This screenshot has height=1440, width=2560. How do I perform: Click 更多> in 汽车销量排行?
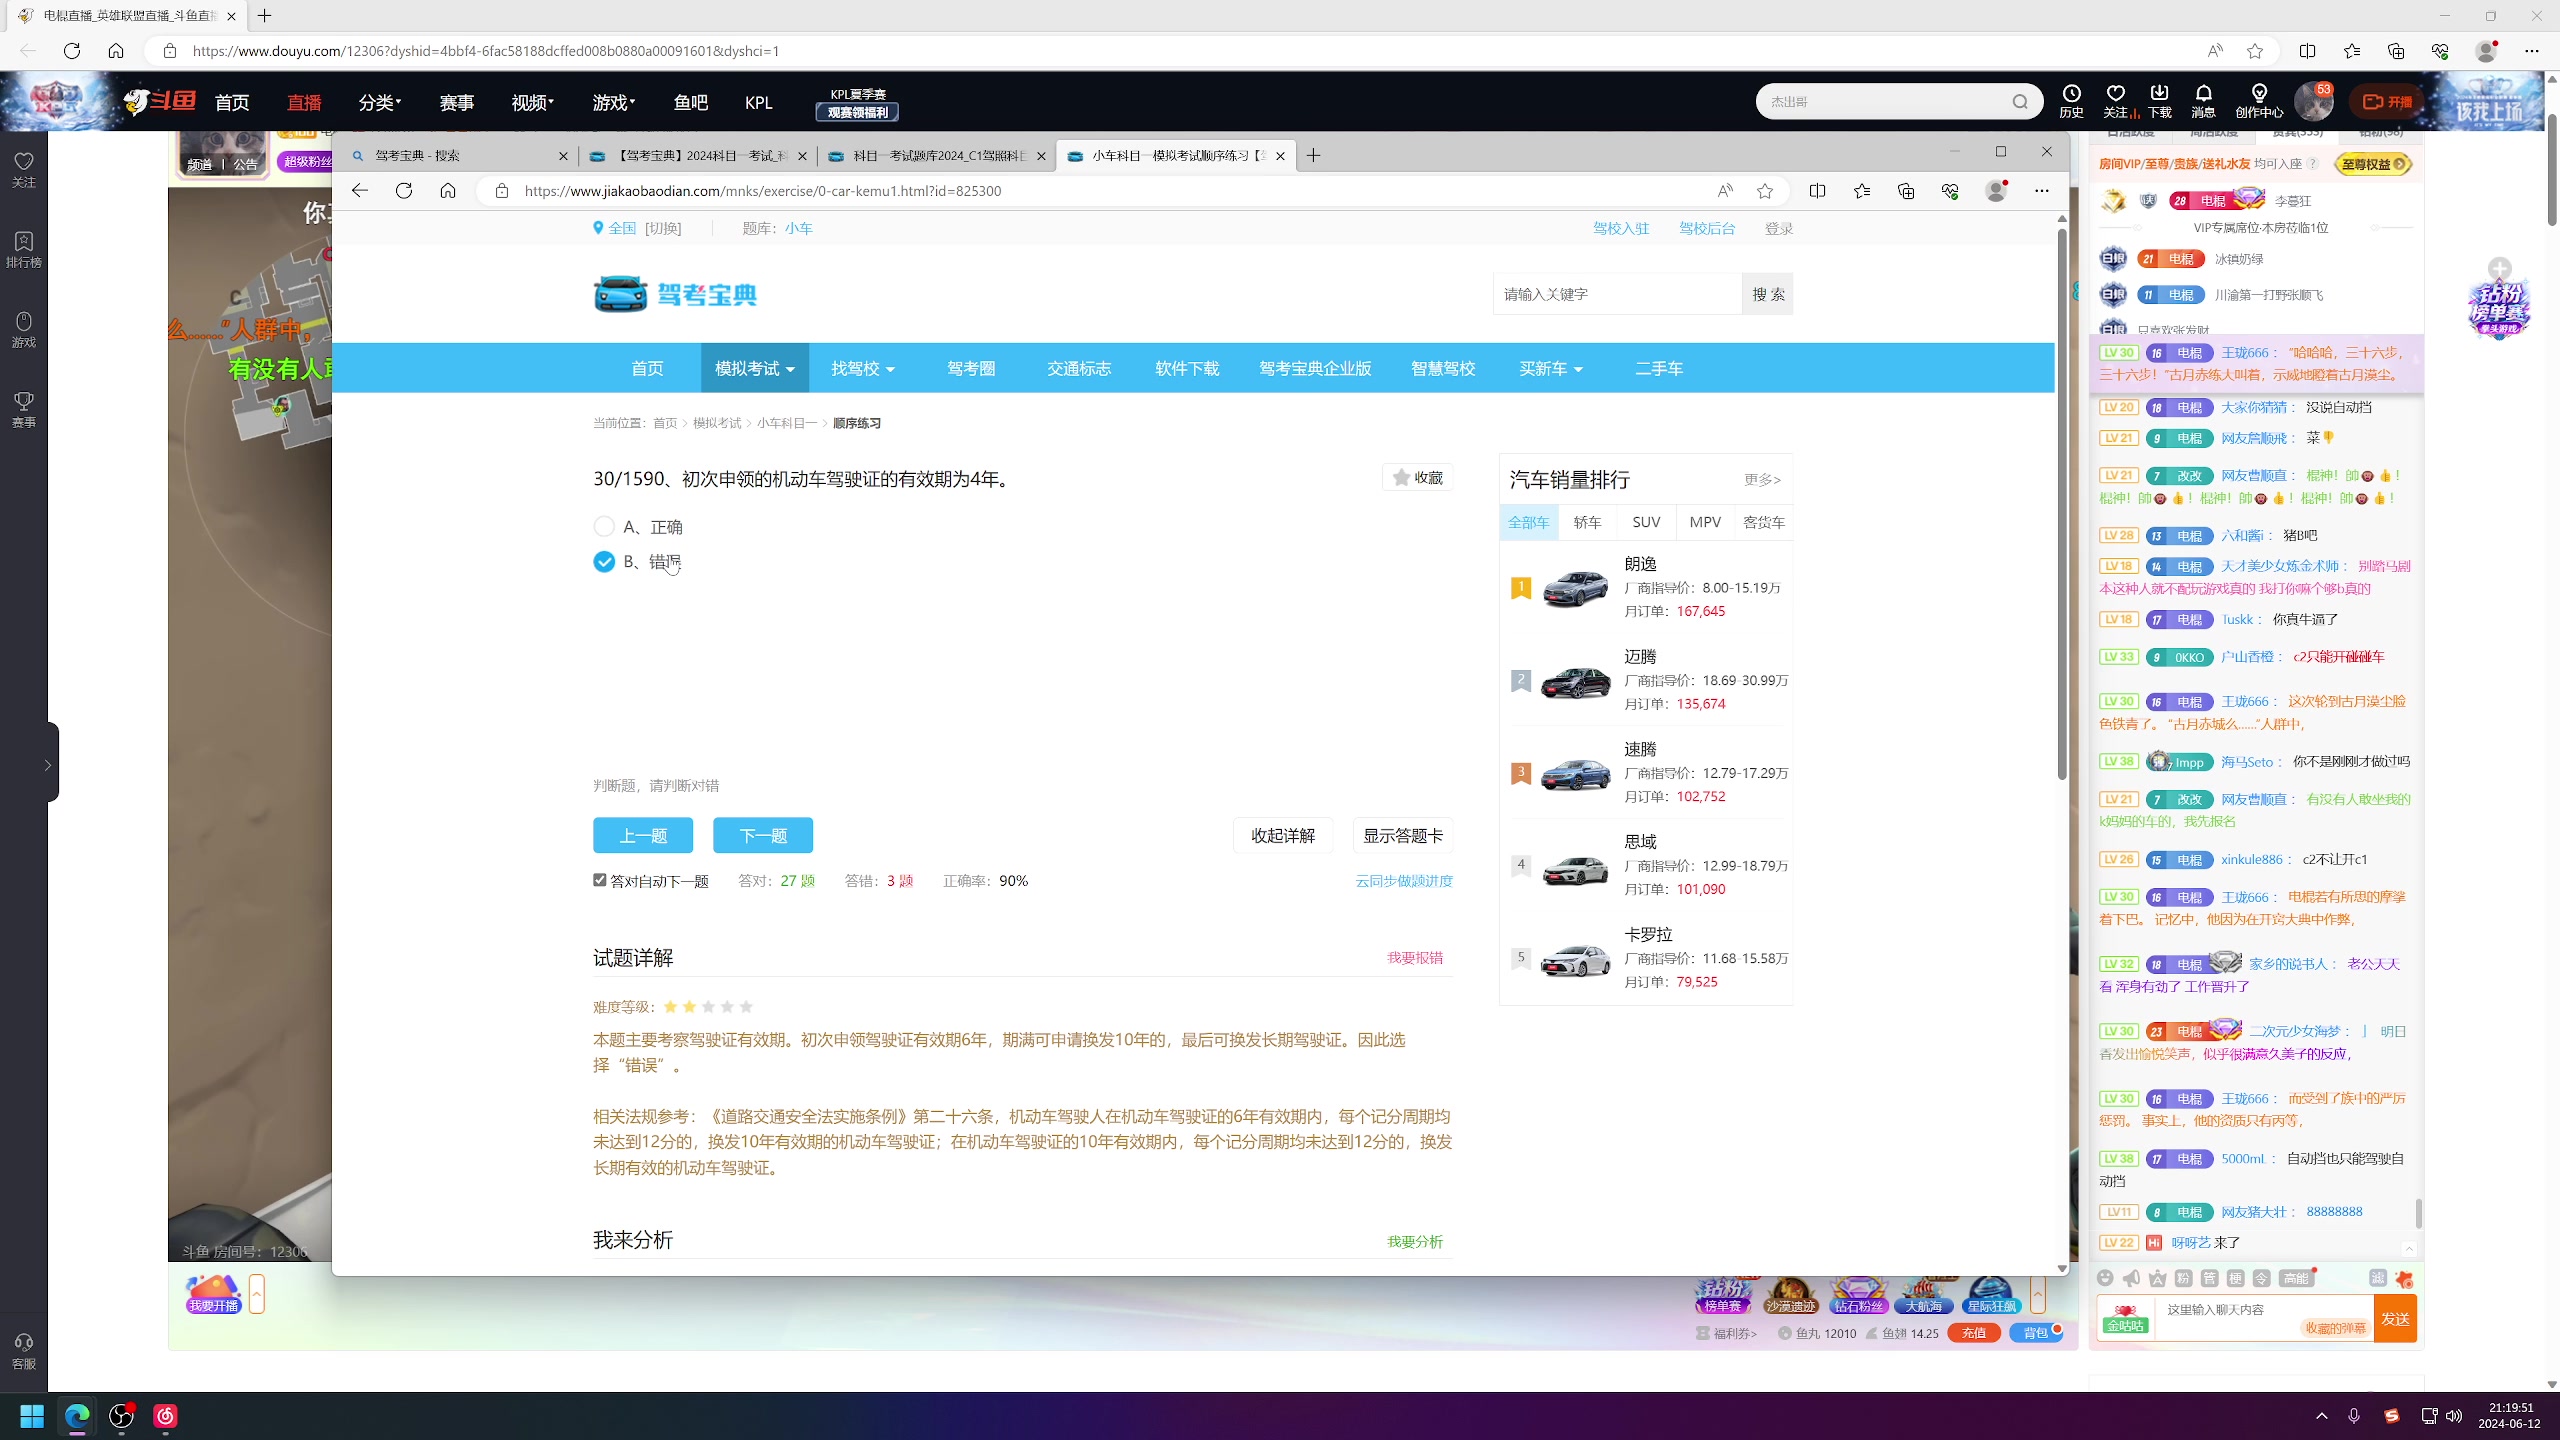click(x=1762, y=480)
